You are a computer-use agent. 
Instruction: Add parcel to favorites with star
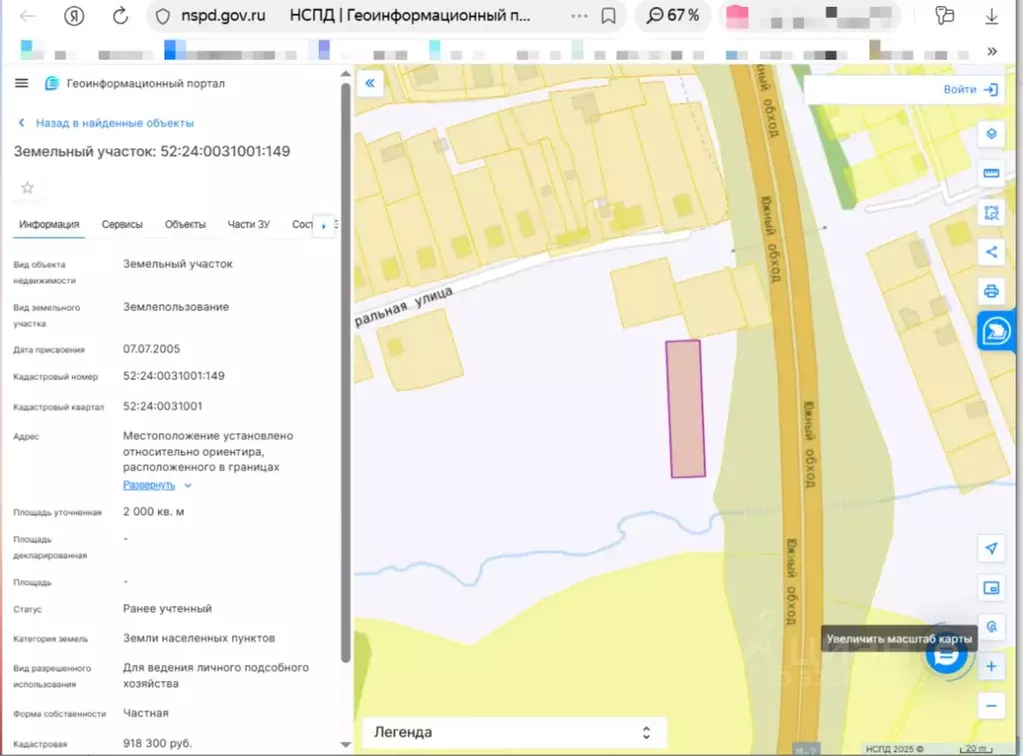click(27, 188)
